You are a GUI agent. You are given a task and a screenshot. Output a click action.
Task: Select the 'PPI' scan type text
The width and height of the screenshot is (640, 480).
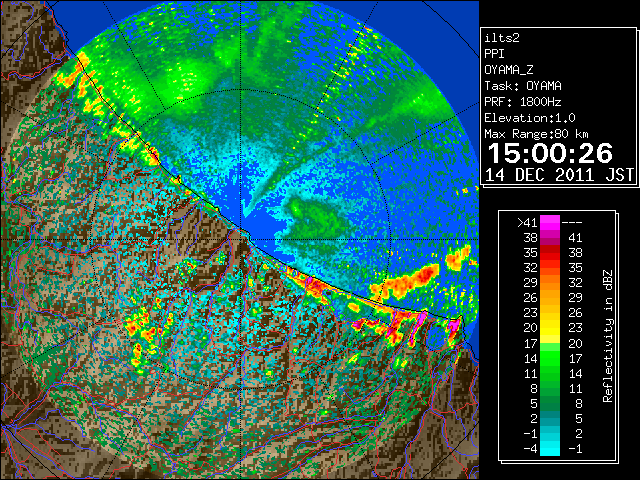tap(494, 54)
